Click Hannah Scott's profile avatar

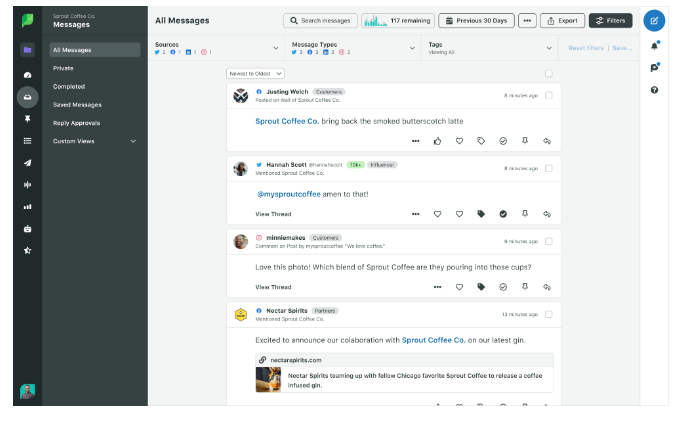tap(241, 168)
